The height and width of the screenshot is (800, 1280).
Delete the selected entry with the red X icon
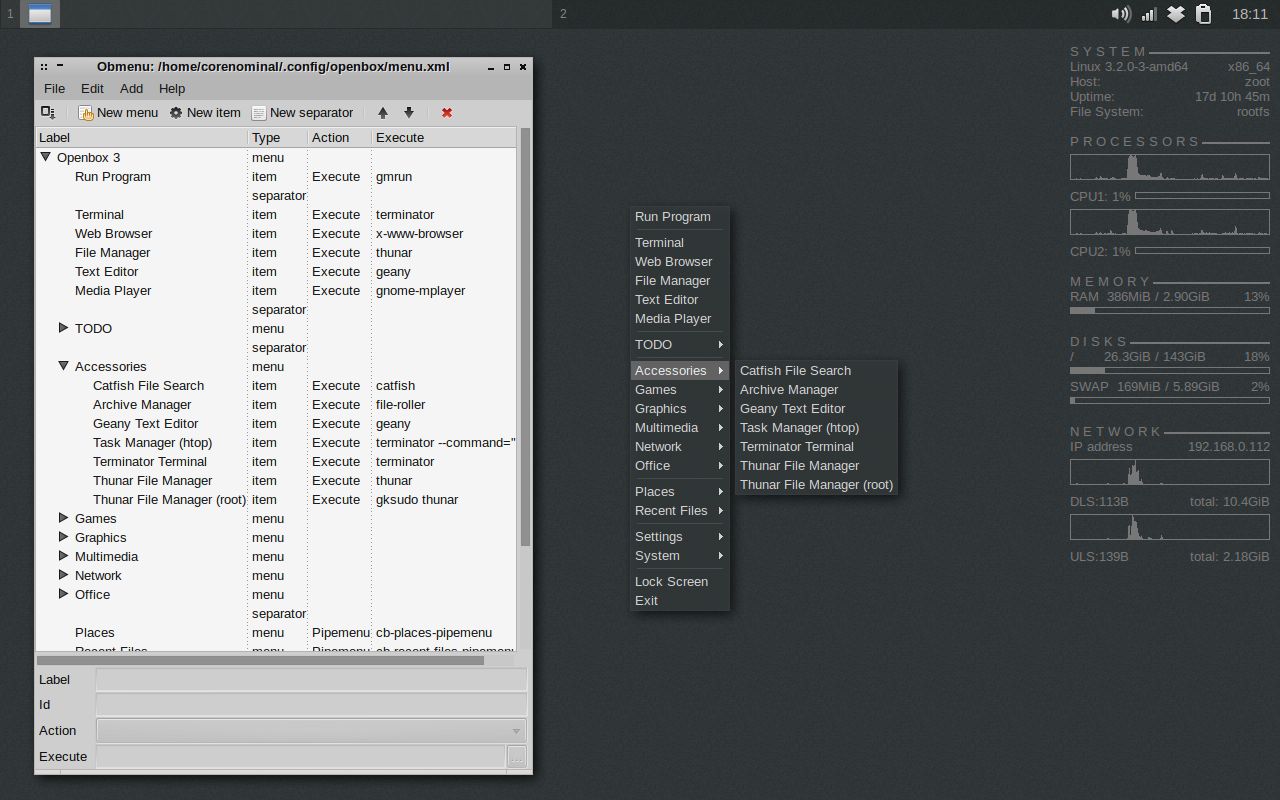pos(446,113)
